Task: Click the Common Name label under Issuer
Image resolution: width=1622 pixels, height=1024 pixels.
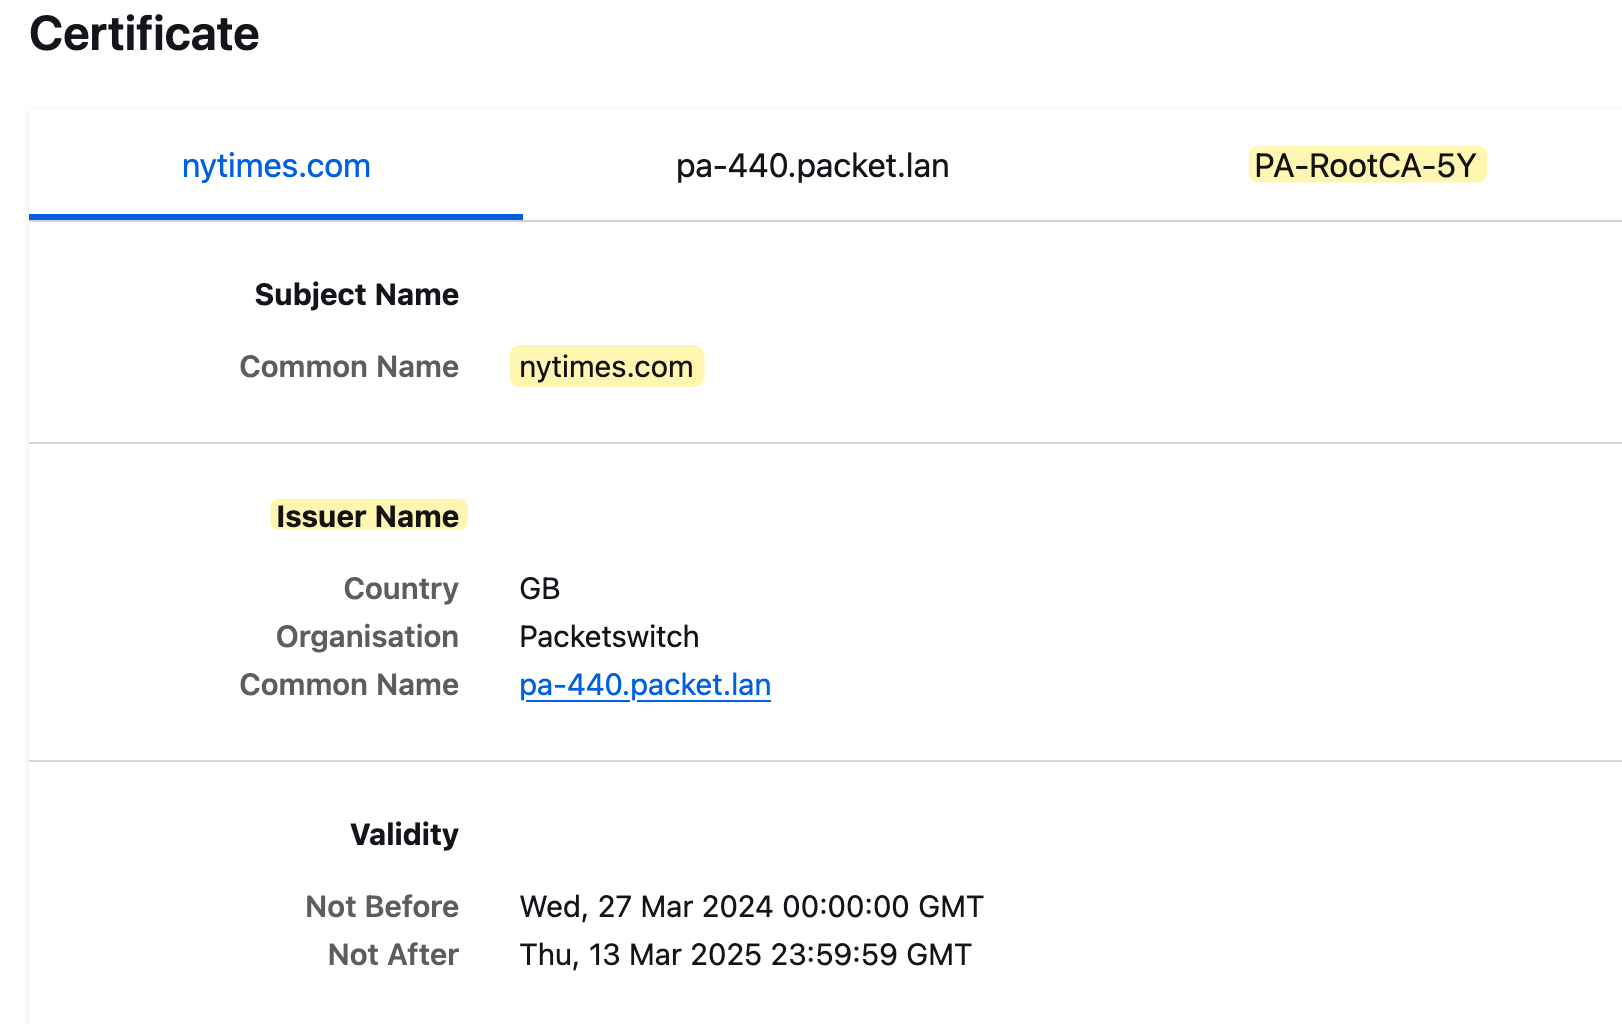Action: [x=348, y=685]
